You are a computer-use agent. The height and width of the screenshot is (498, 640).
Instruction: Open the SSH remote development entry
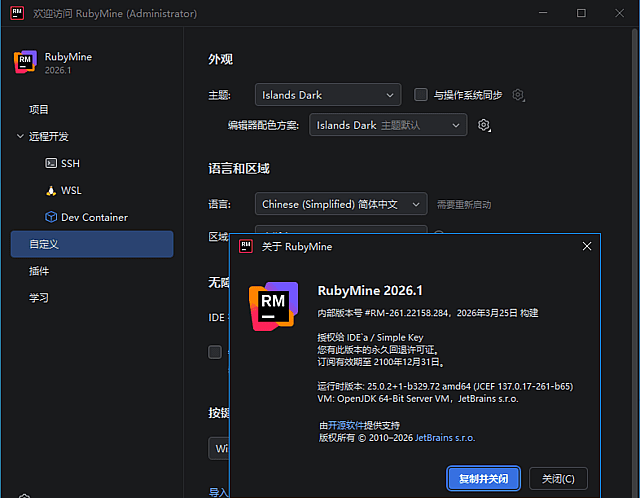(x=70, y=163)
